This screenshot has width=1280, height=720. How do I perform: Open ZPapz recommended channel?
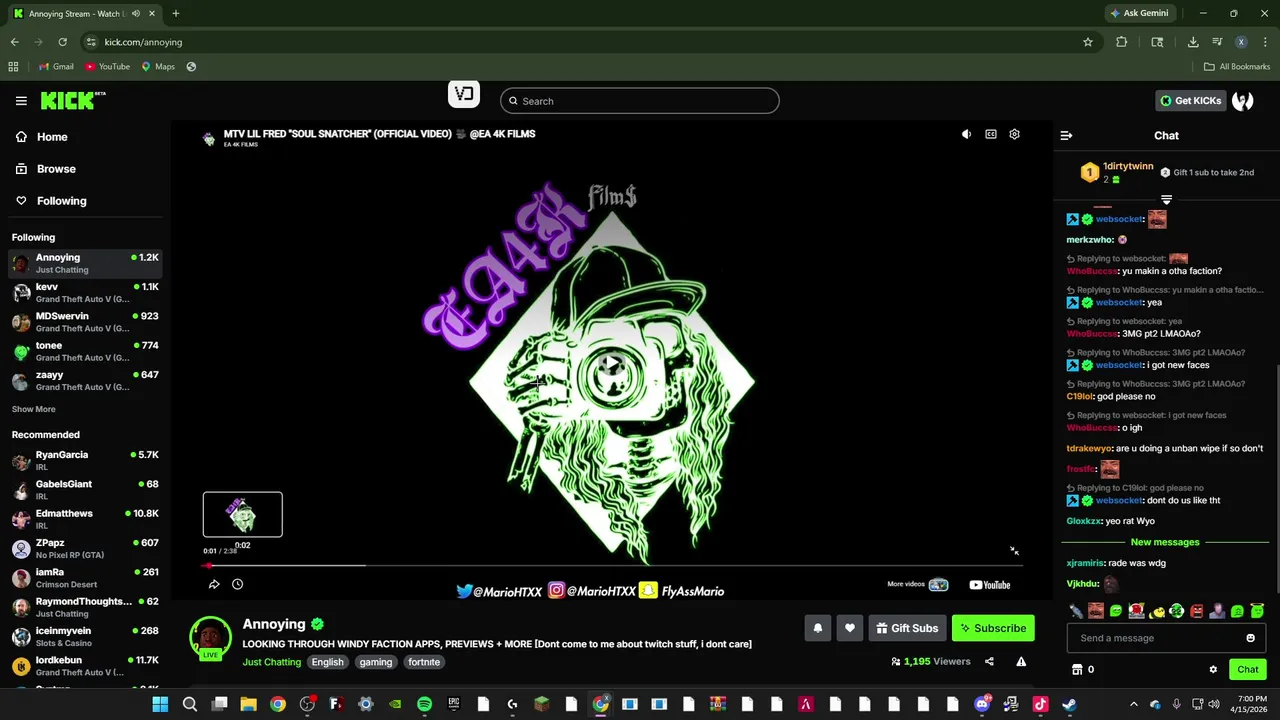85,549
